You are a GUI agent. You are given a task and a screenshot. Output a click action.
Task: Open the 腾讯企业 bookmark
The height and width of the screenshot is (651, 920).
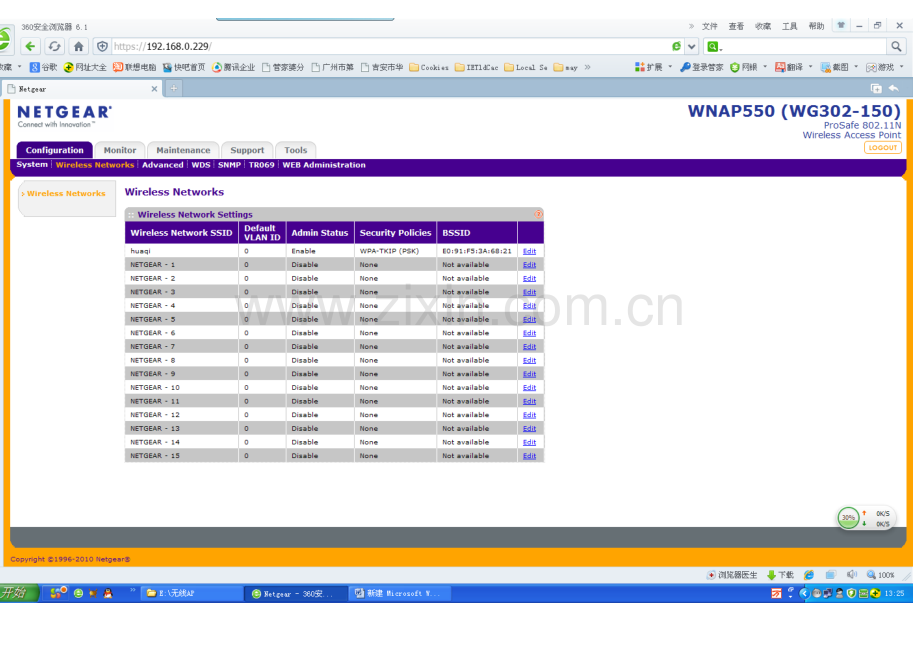(234, 67)
